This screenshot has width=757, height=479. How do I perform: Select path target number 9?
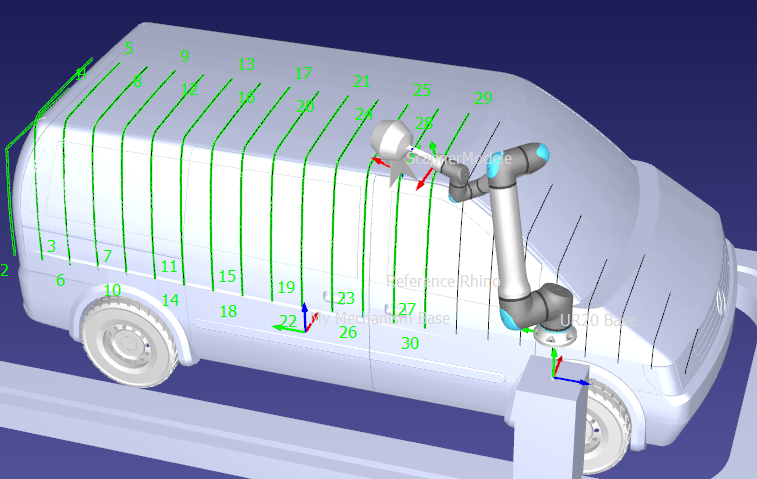click(x=184, y=56)
